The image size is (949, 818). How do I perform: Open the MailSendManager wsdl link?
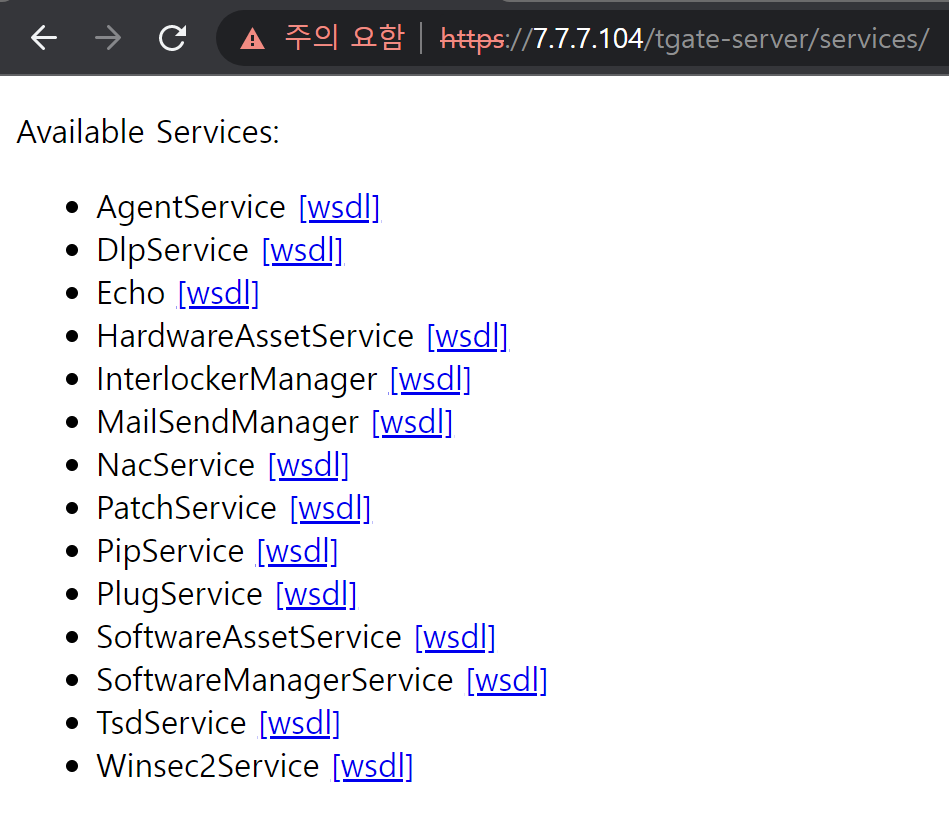pos(412,422)
